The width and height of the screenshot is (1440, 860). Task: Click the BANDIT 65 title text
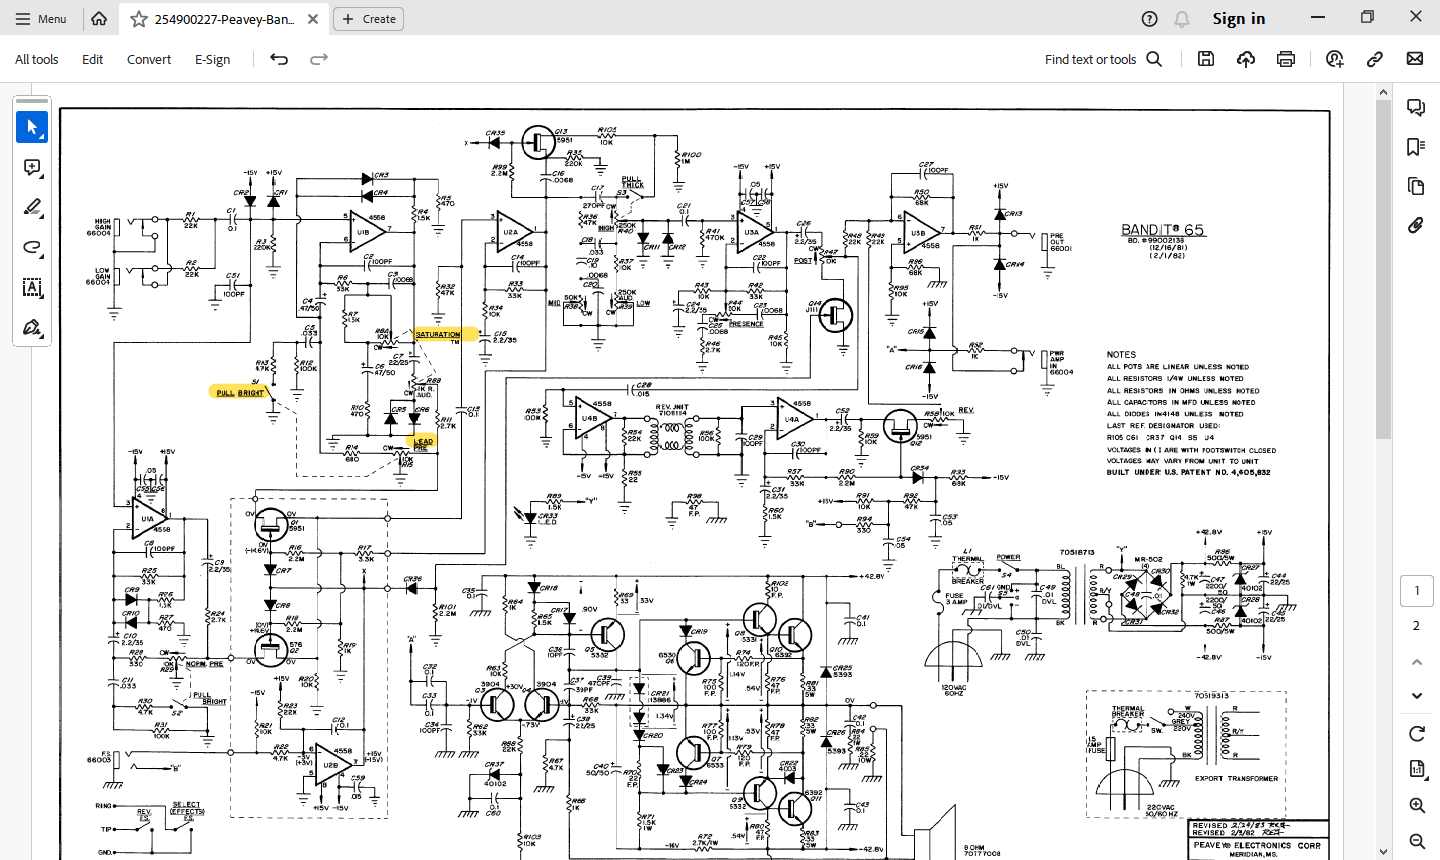1163,230
